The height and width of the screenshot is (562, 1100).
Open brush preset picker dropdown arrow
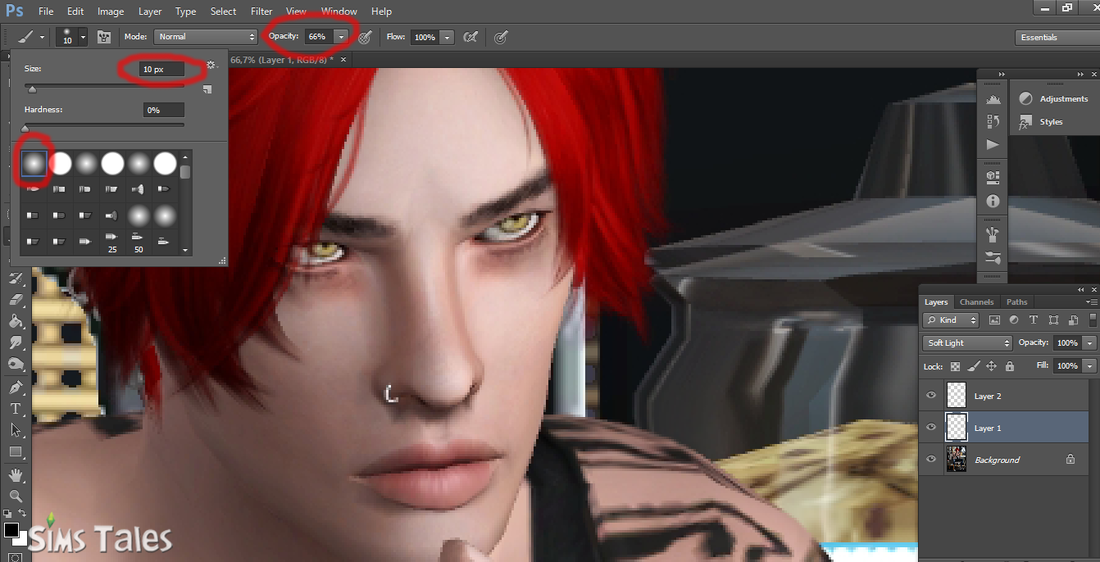point(83,36)
